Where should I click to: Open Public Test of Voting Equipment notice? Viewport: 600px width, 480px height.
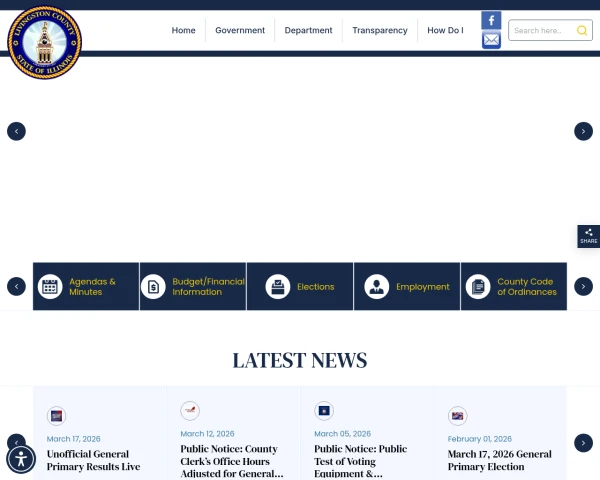point(360,461)
